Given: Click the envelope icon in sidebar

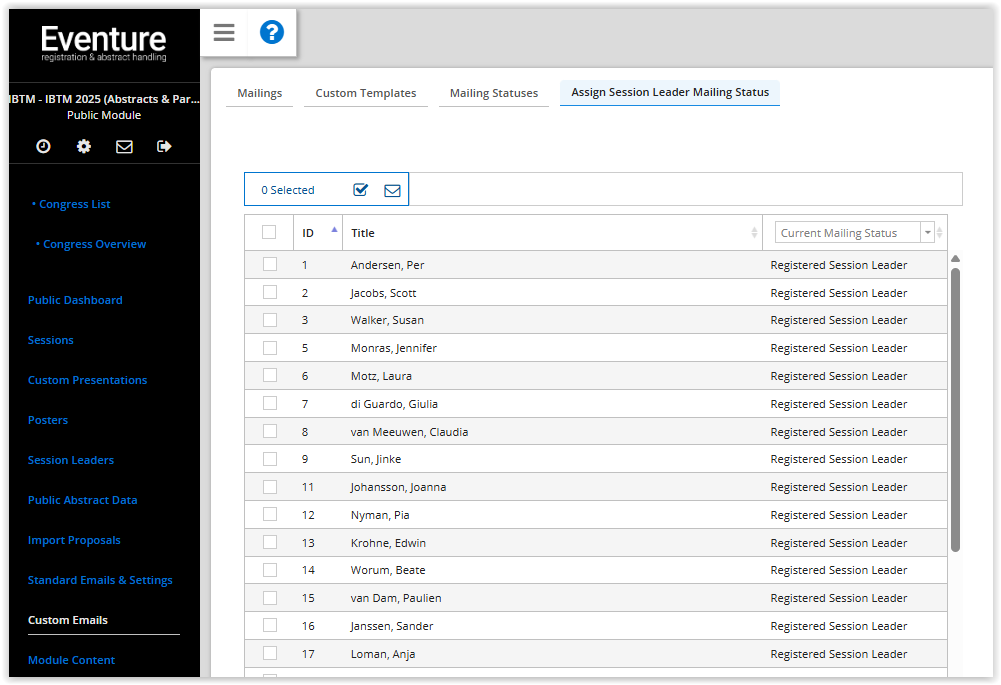Looking at the screenshot, I should (x=124, y=146).
